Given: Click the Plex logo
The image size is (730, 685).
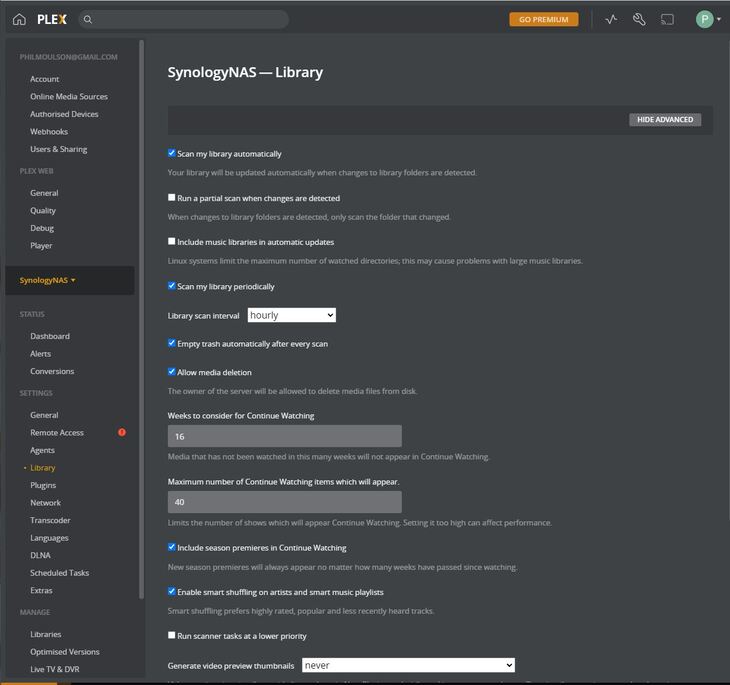Looking at the screenshot, I should pos(52,19).
